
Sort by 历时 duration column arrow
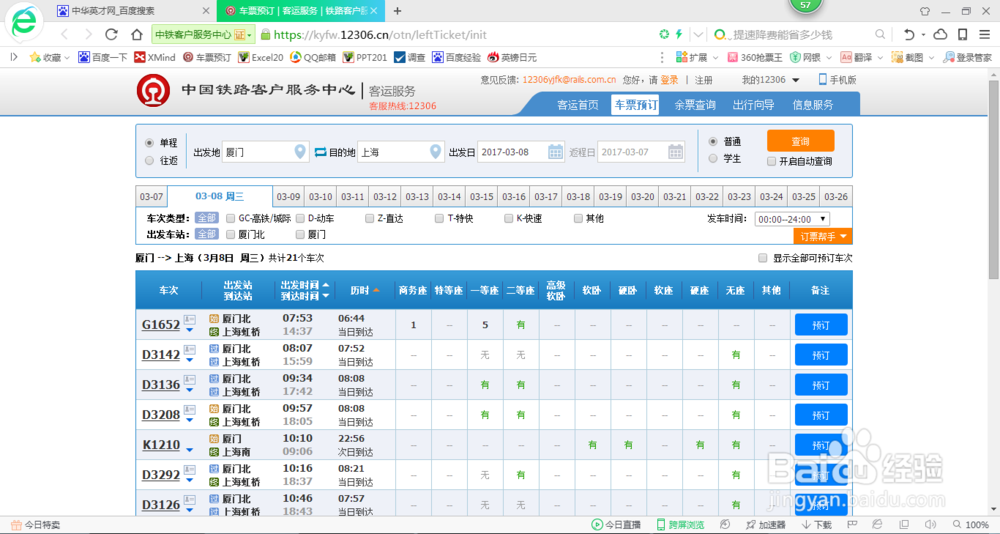(376, 290)
